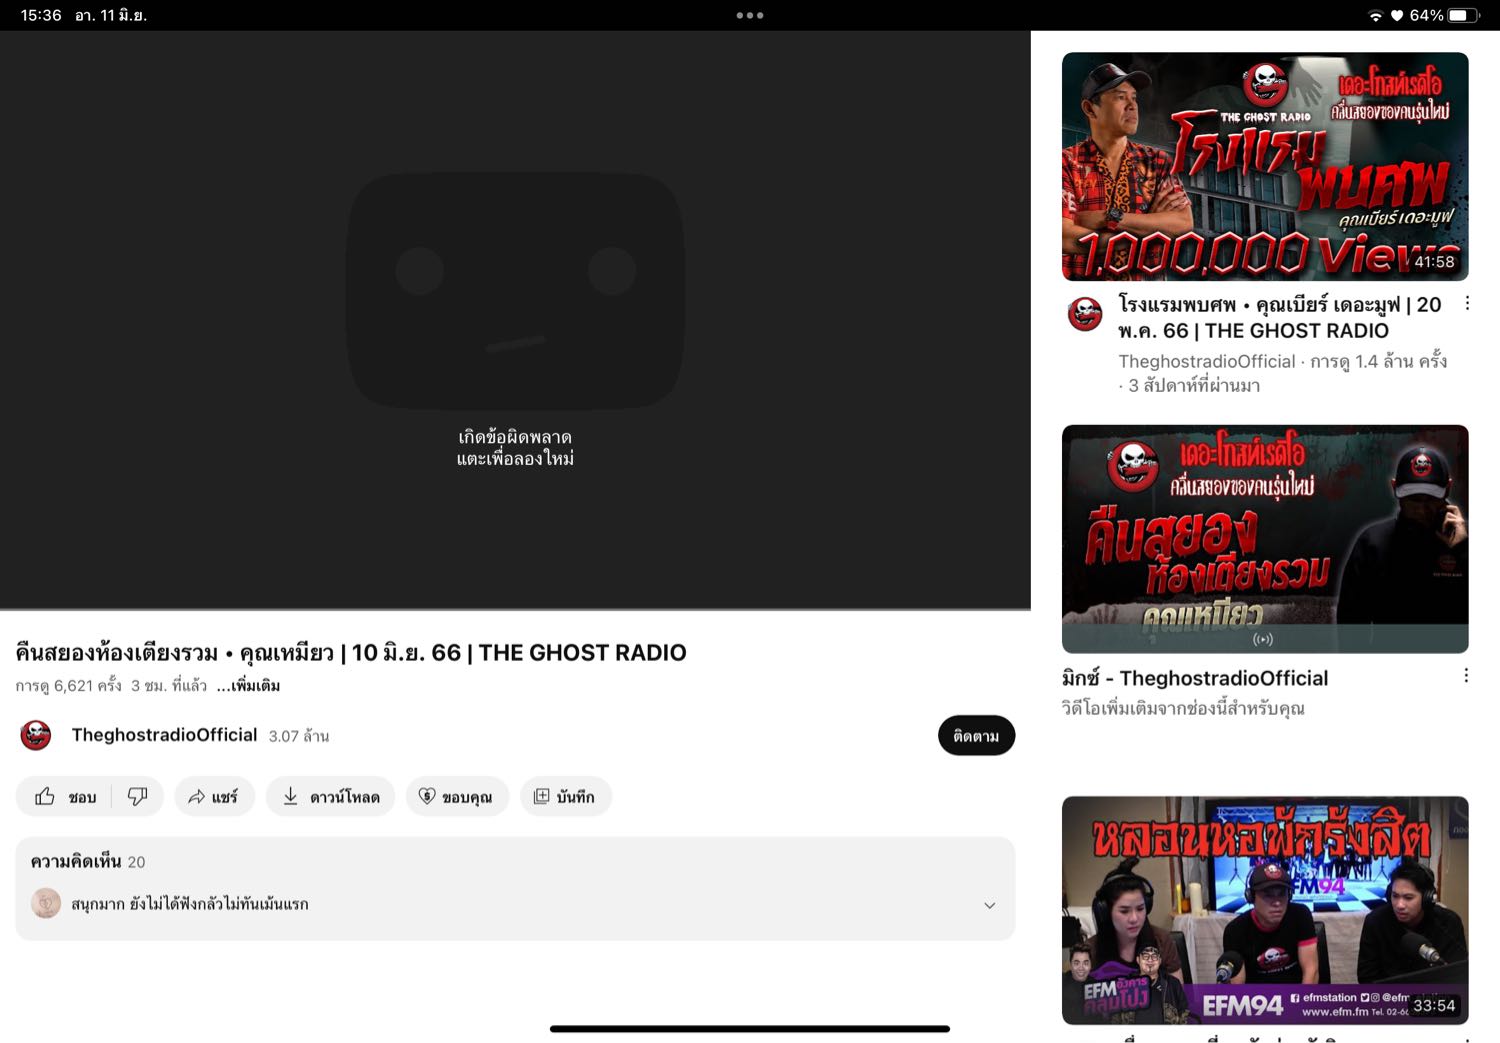Tap the top comment สนุกมาก text
This screenshot has width=1500, height=1043.
[190, 904]
